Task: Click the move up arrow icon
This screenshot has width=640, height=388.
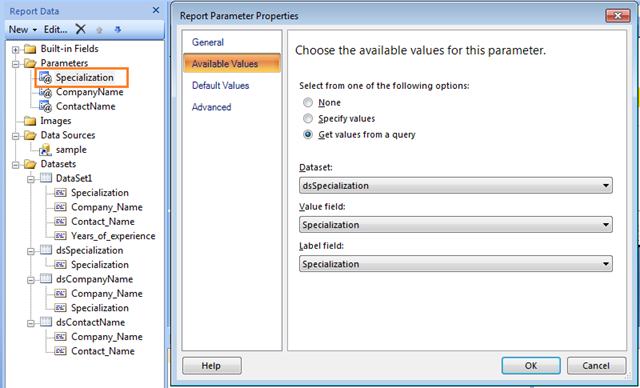Action: 99,30
